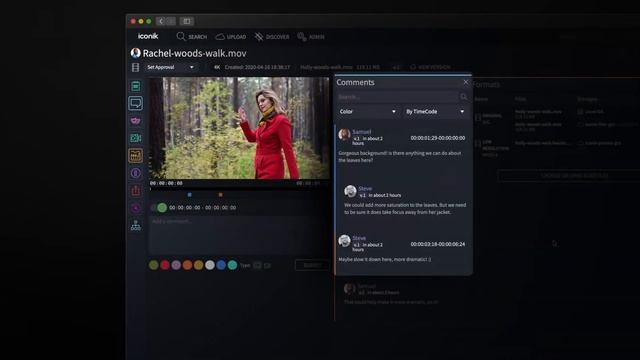Screen dimensions: 640x360
Task: Open the Set Approval dropdown
Action: [x=171, y=67]
